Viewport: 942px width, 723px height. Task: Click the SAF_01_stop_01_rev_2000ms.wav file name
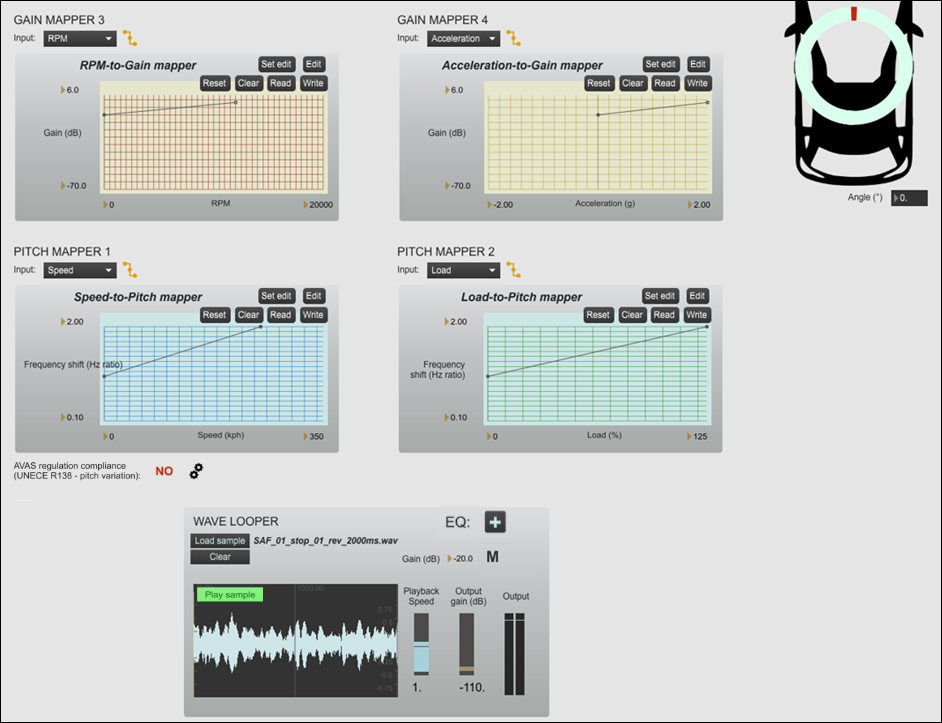tap(326, 541)
